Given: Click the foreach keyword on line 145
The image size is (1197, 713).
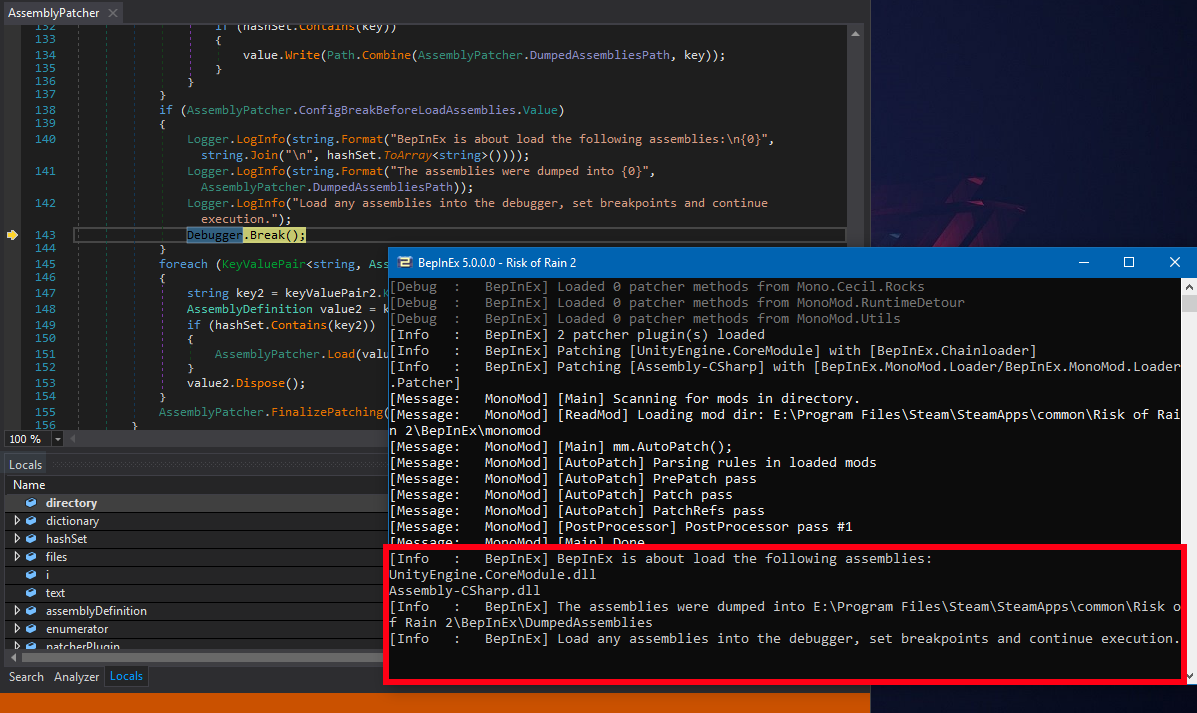Looking at the screenshot, I should coord(183,264).
